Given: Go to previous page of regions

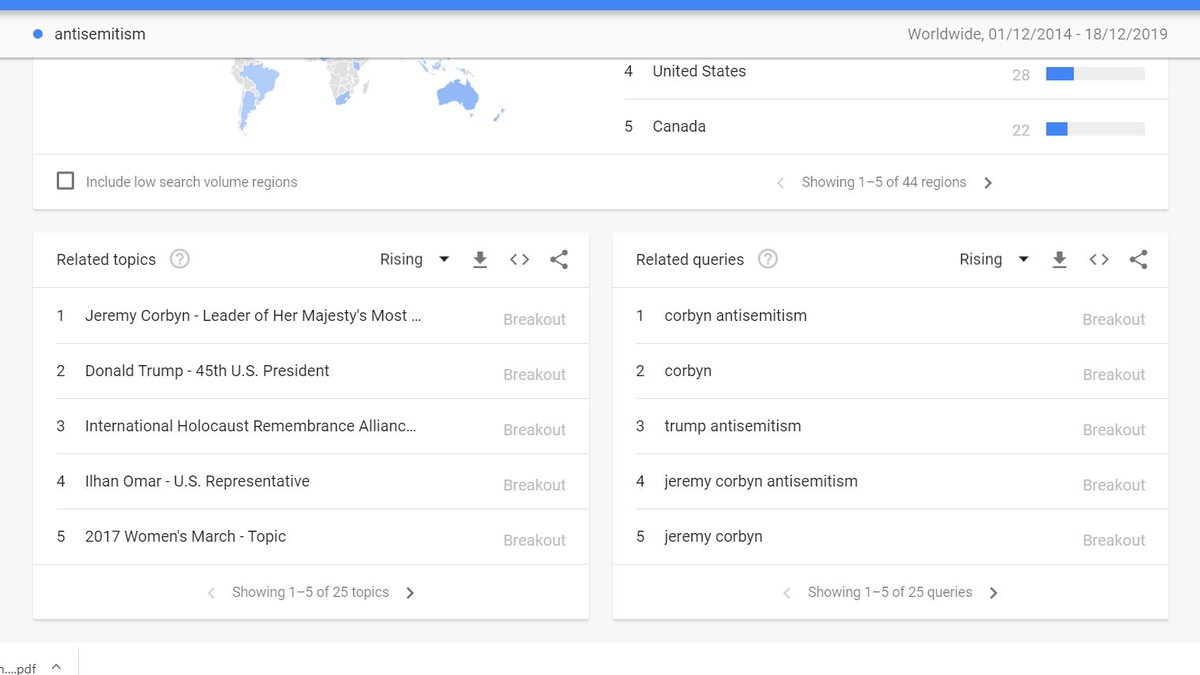Looking at the screenshot, I should click(x=781, y=183).
